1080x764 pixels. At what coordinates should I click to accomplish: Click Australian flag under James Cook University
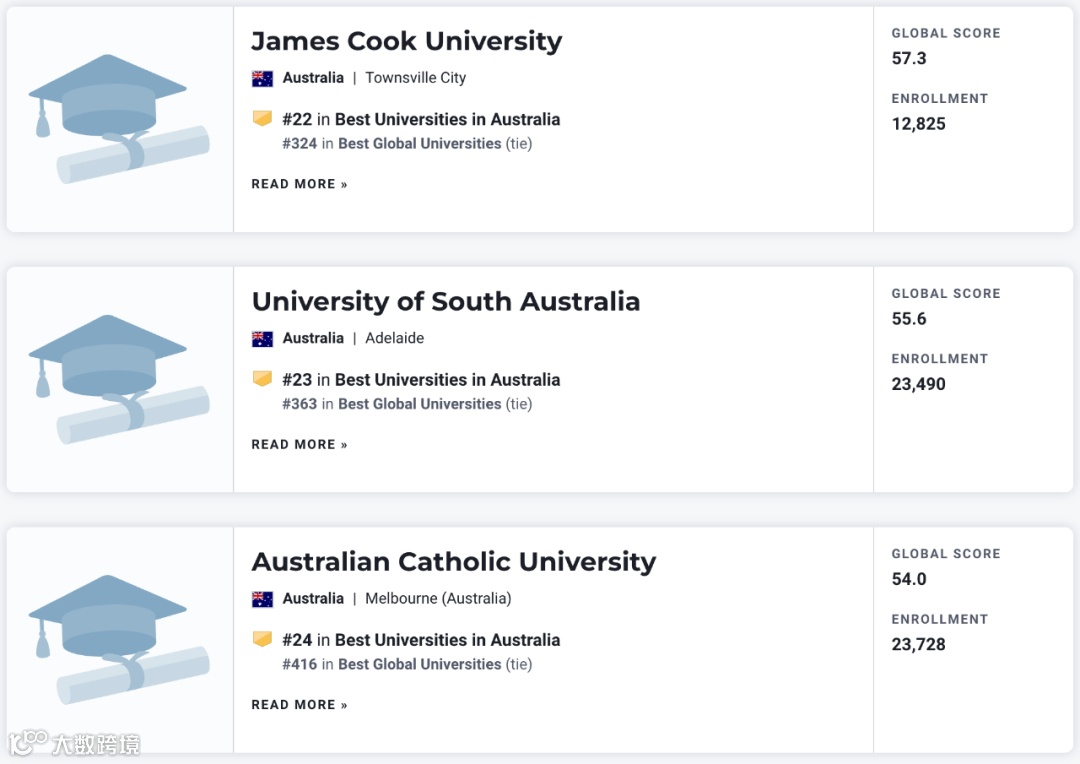[262, 78]
